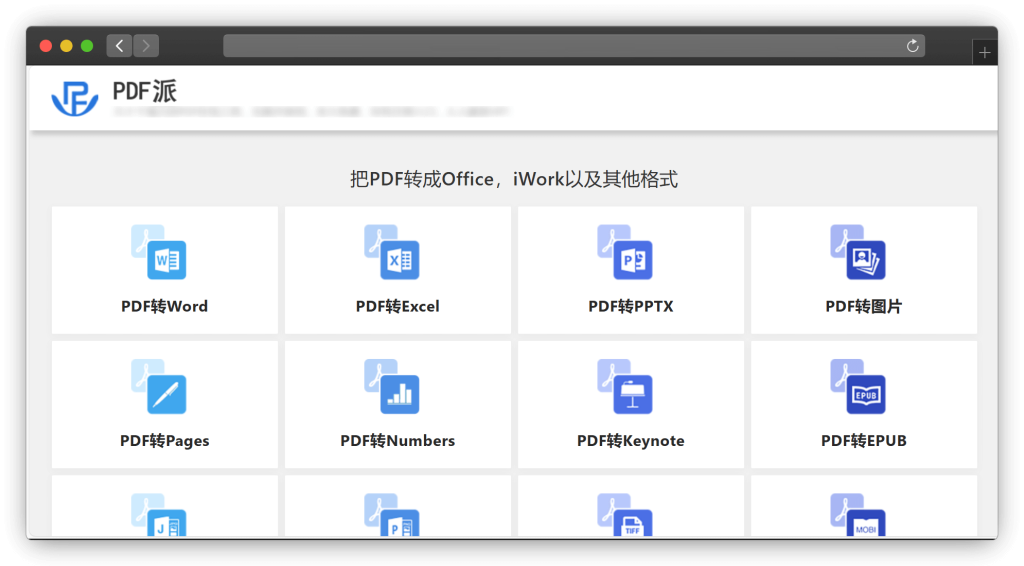1024x566 pixels.
Task: Click the PDF转Numbers label
Action: [398, 441]
